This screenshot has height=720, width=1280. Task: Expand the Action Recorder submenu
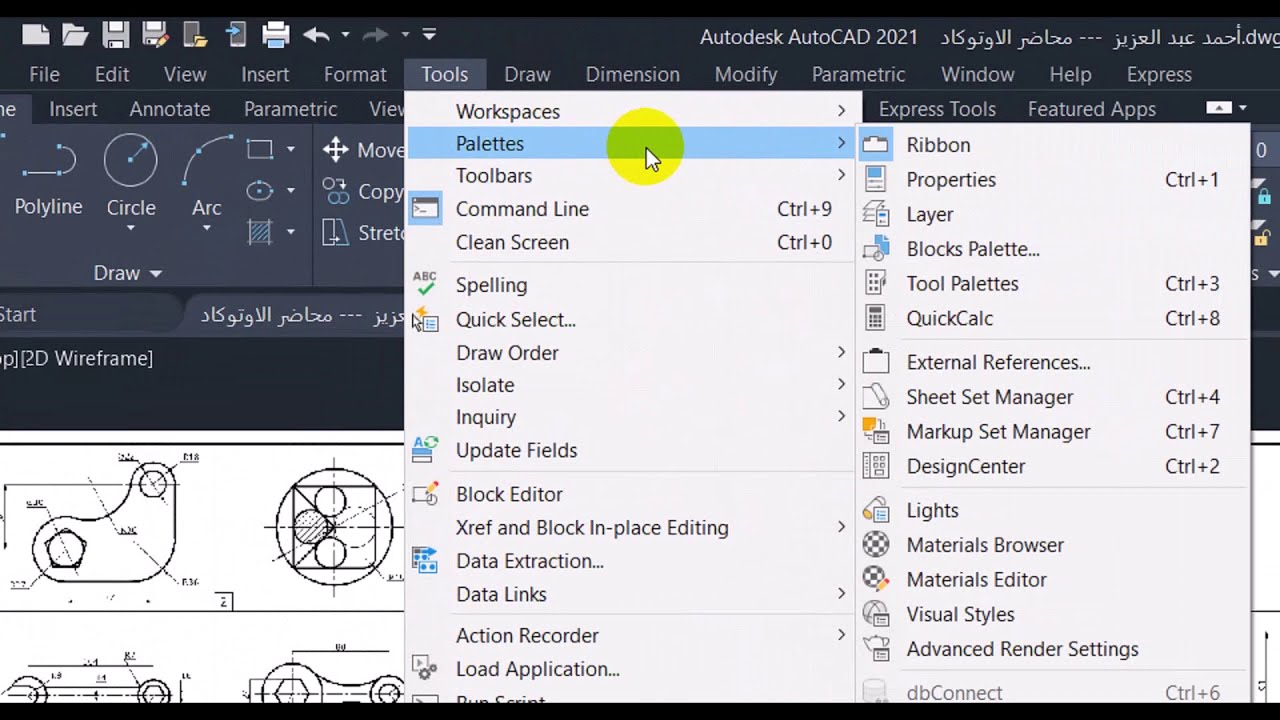click(630, 636)
